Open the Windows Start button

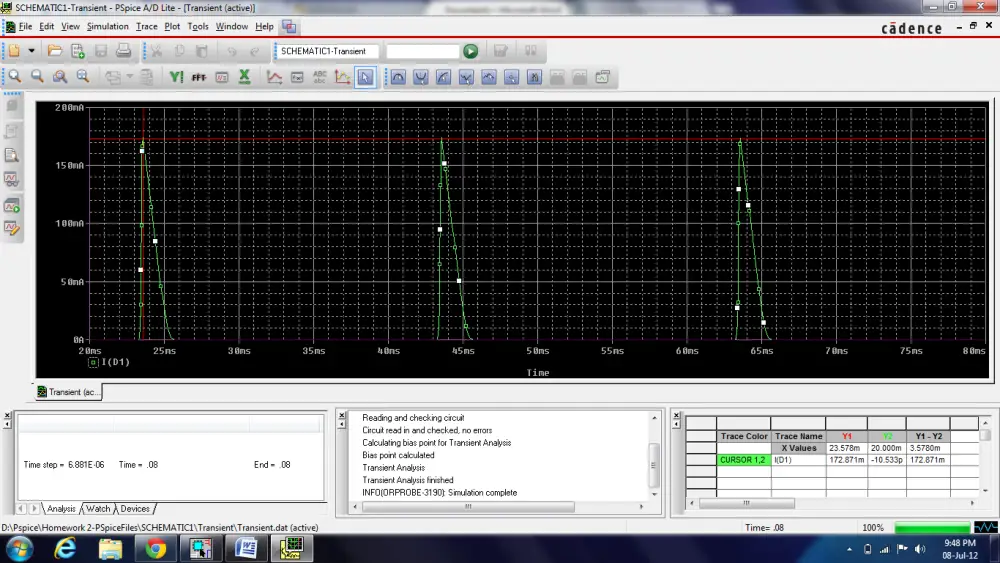point(18,548)
